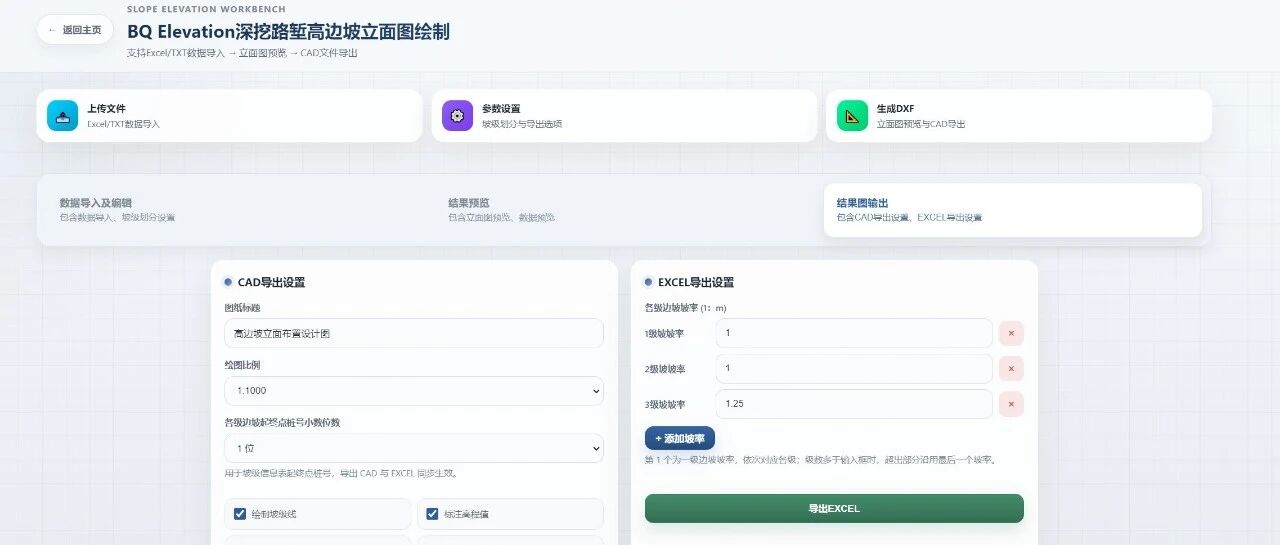Viewport: 1280px width, 545px height.
Task: Toggle the 绘制坡级线 checkbox
Action: [240, 514]
